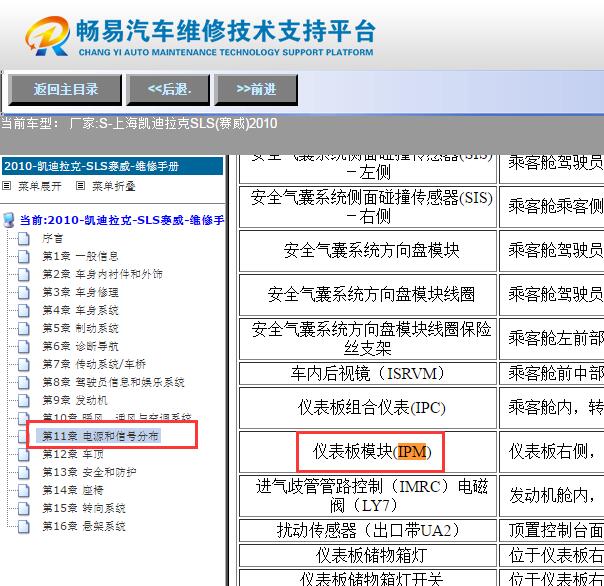
Task: Click the 当前车型 vehicle info text
Action: (x=139, y=124)
